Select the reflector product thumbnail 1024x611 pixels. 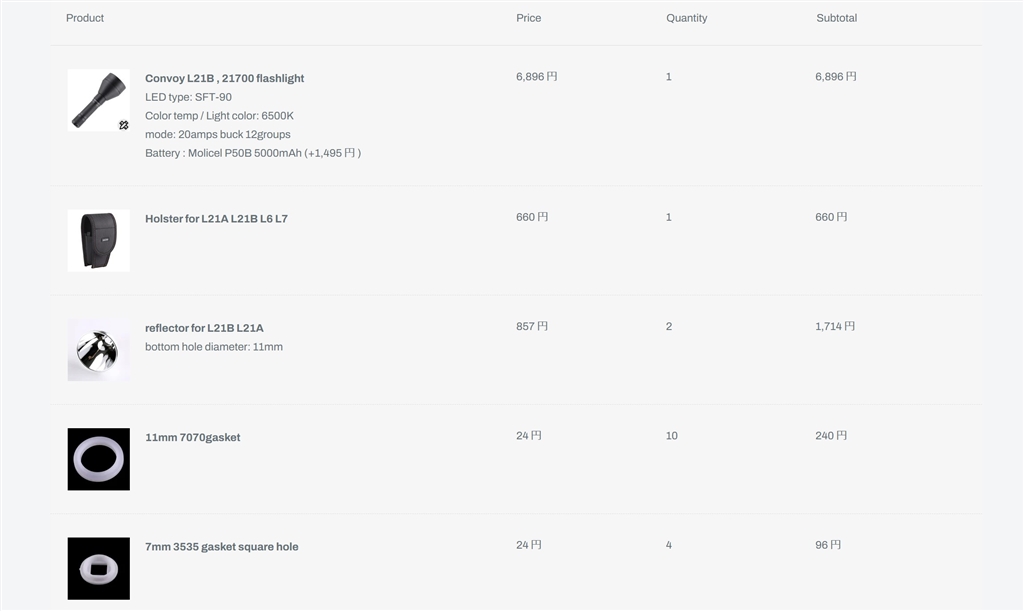(x=98, y=350)
